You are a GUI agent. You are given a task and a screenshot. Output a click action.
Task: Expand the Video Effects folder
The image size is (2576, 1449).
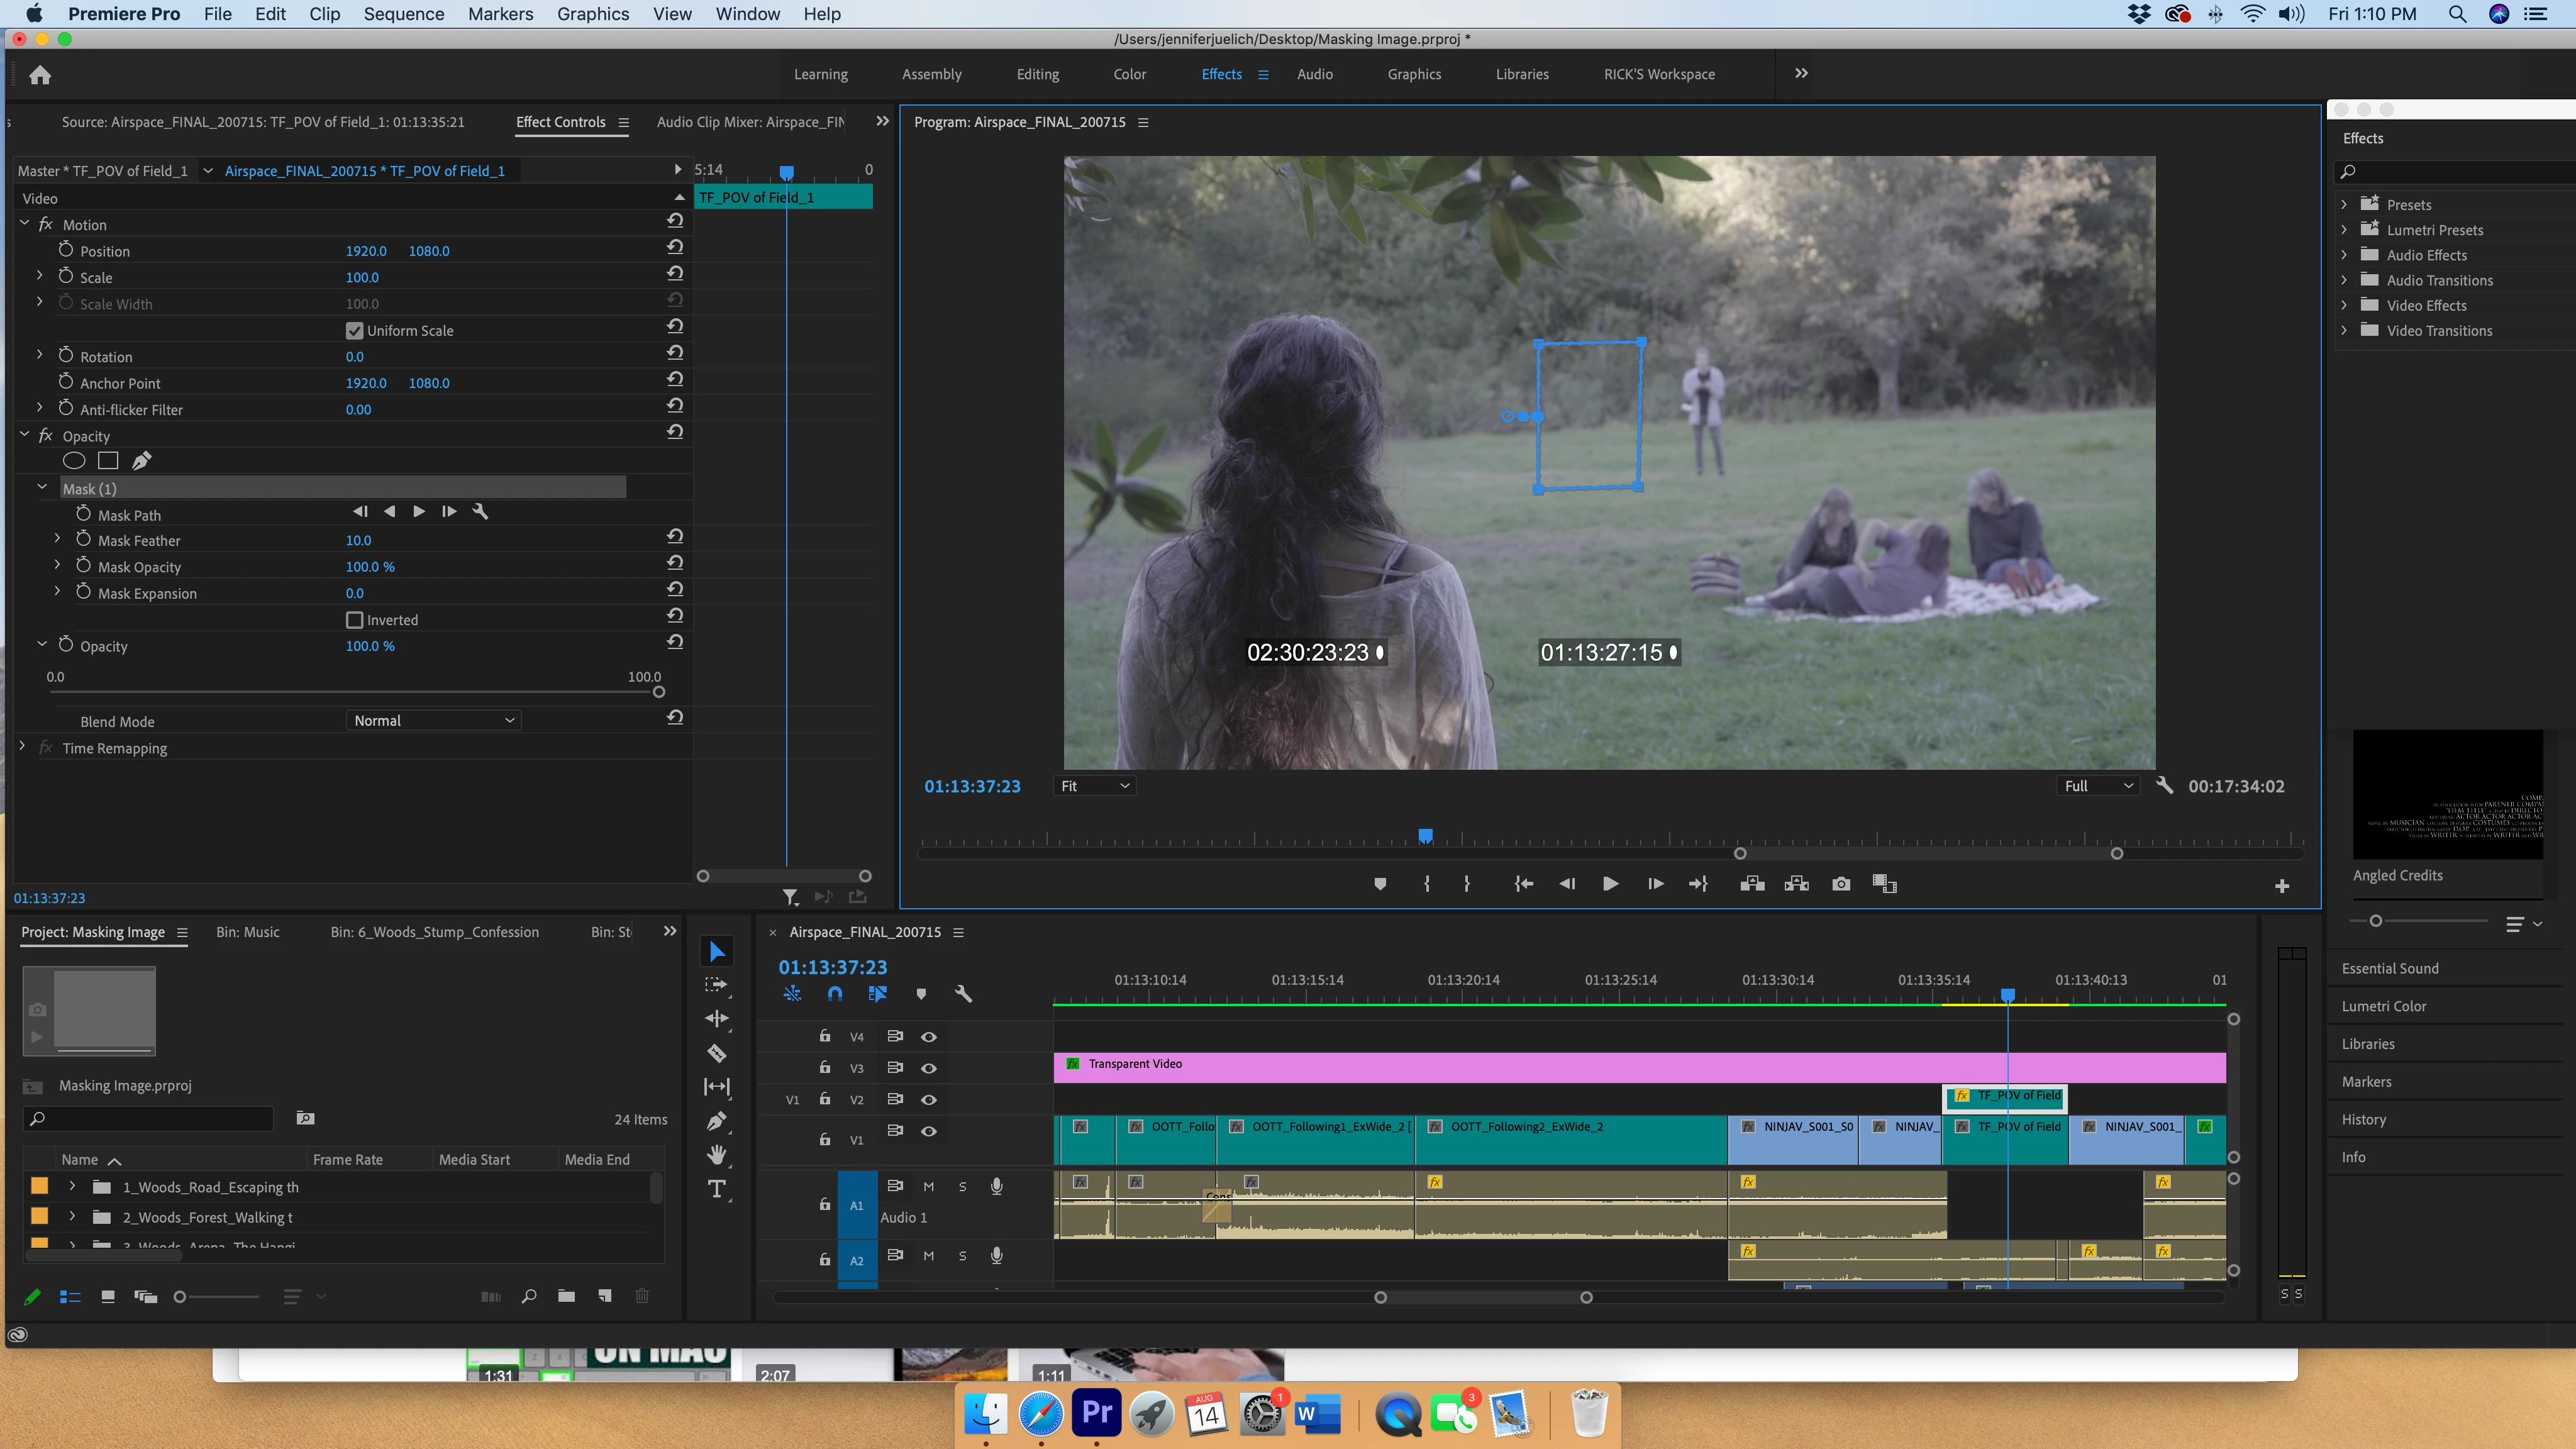2344,306
